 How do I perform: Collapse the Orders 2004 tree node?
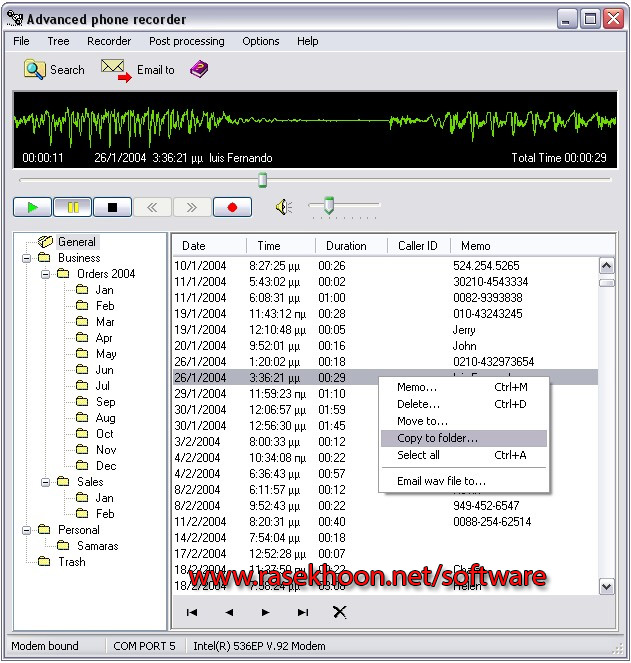coord(45,274)
